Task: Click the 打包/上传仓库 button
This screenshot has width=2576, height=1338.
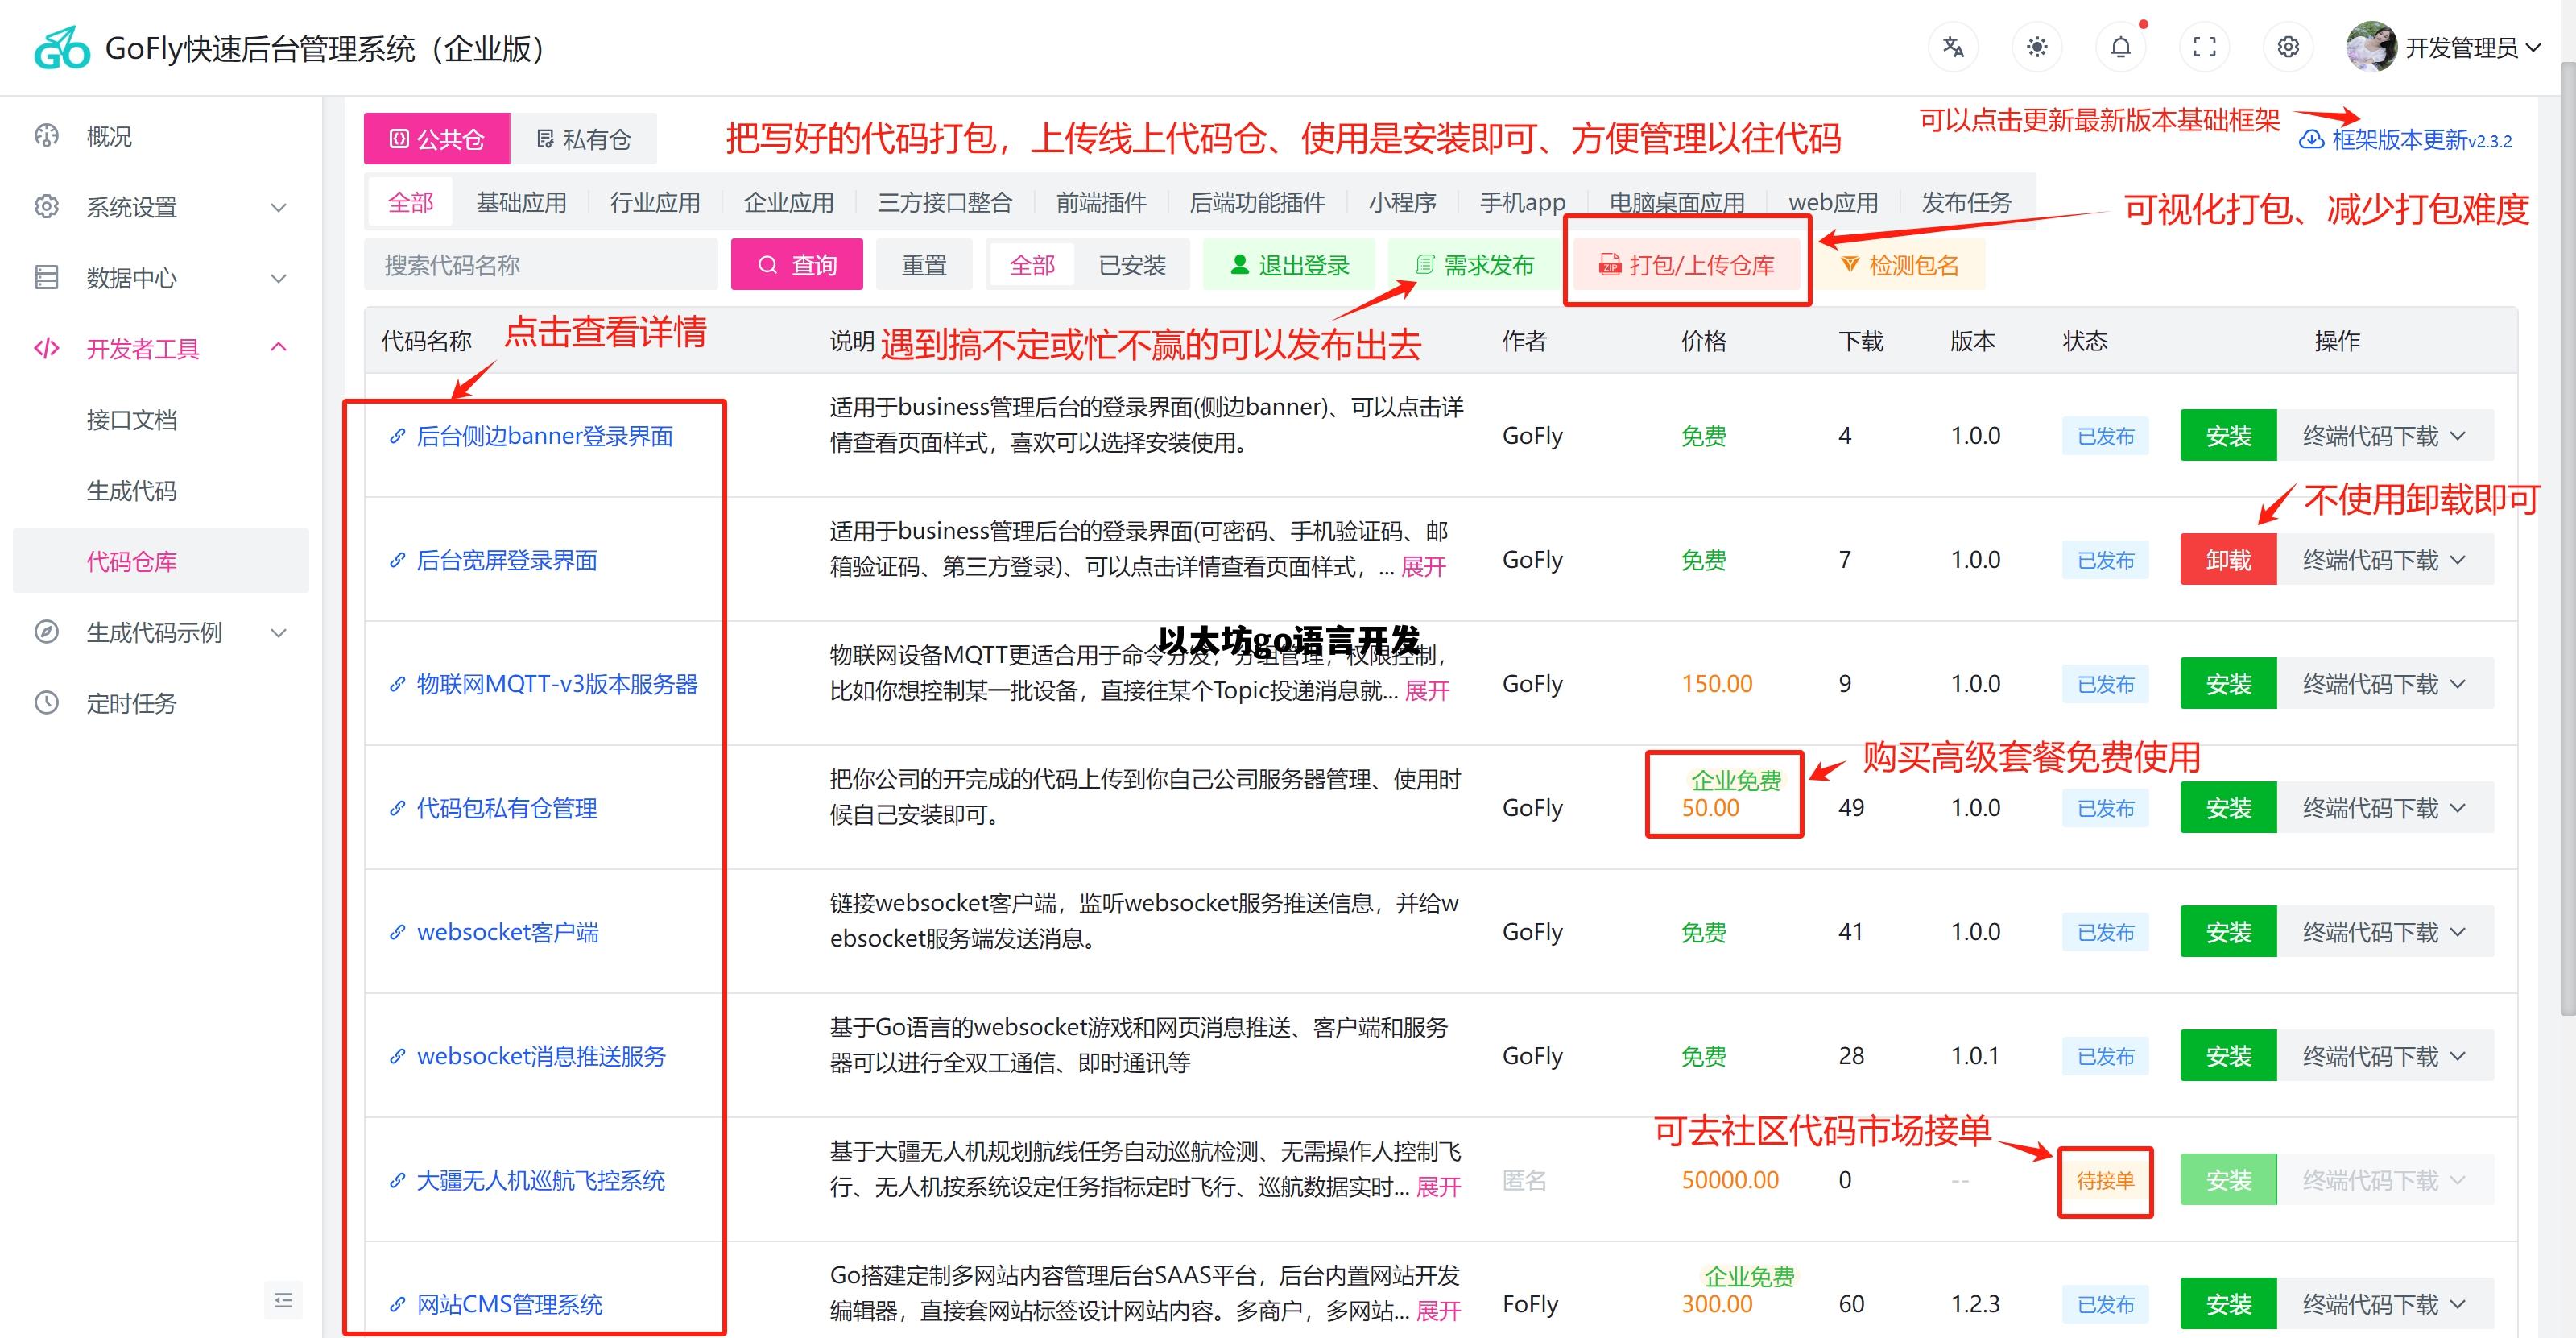Action: coord(1687,265)
